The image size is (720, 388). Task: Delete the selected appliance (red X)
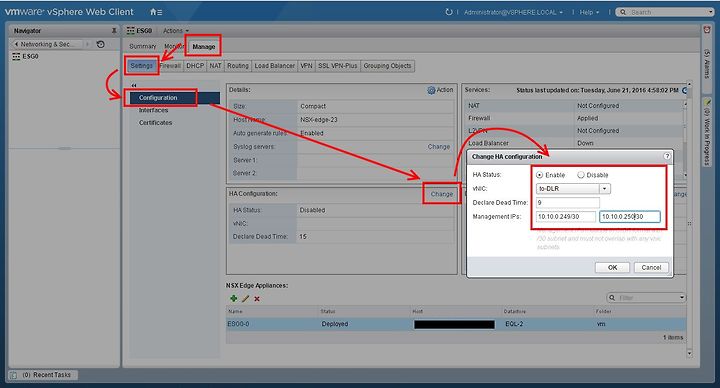(x=257, y=299)
